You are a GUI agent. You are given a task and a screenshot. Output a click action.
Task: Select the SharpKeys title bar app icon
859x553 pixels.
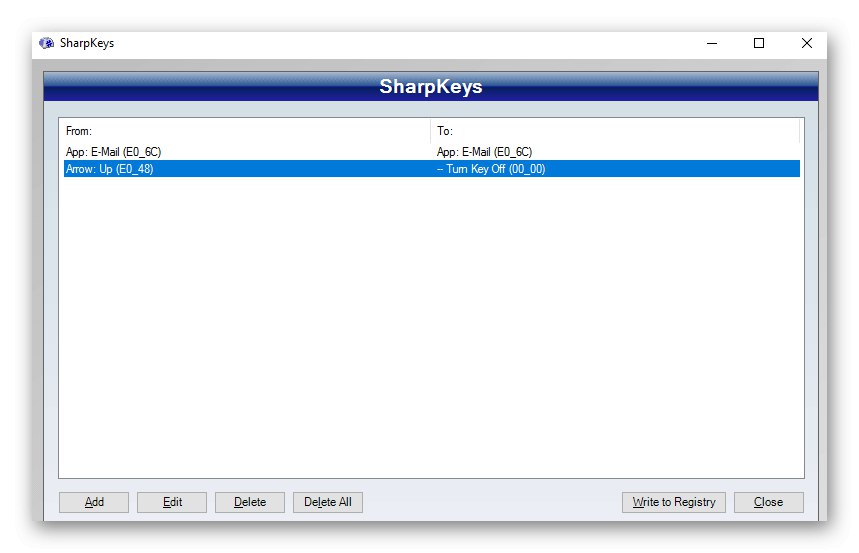[x=47, y=43]
